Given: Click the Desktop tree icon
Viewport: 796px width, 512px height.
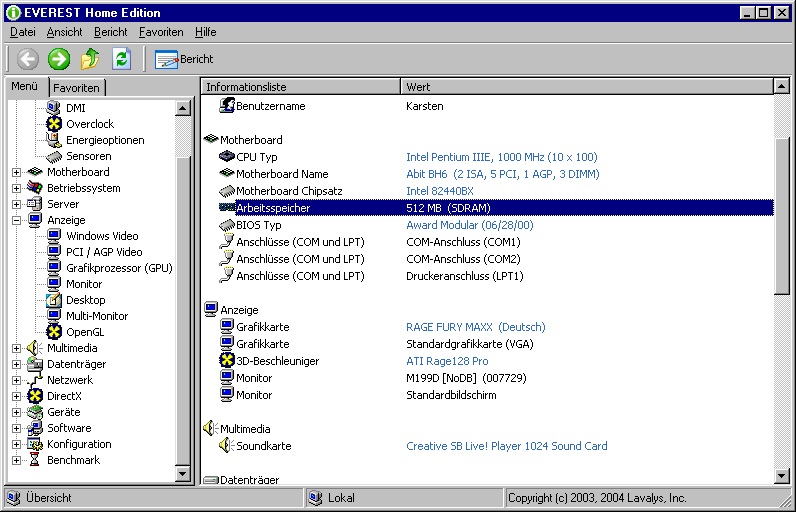Looking at the screenshot, I should [x=54, y=300].
